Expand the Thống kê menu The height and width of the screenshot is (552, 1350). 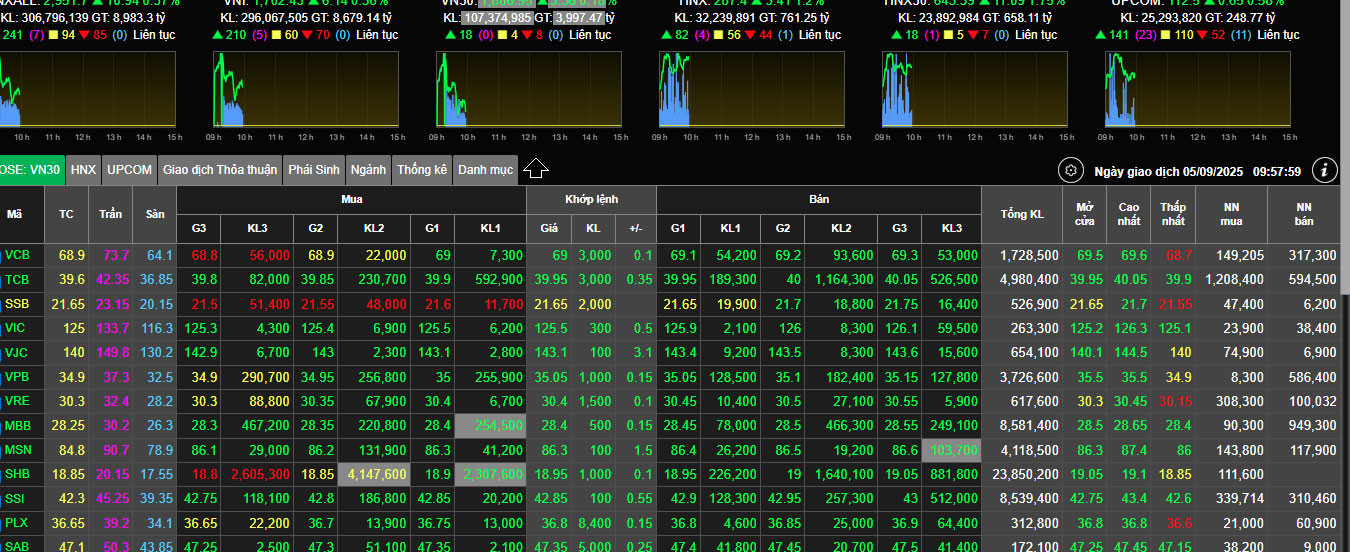[x=422, y=170]
